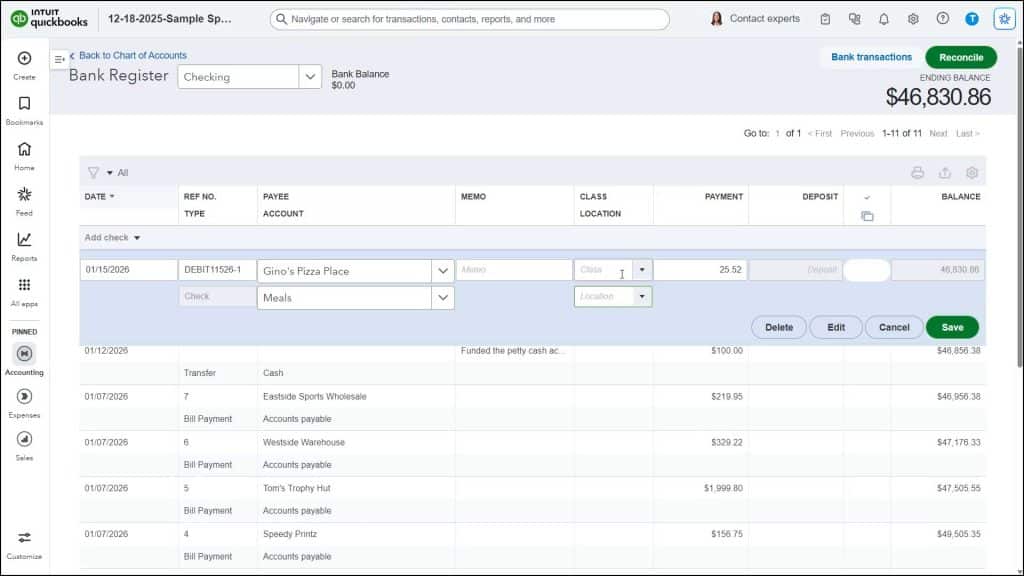Open All apps grid
Viewport: 1024px width, 576px height.
[24, 292]
